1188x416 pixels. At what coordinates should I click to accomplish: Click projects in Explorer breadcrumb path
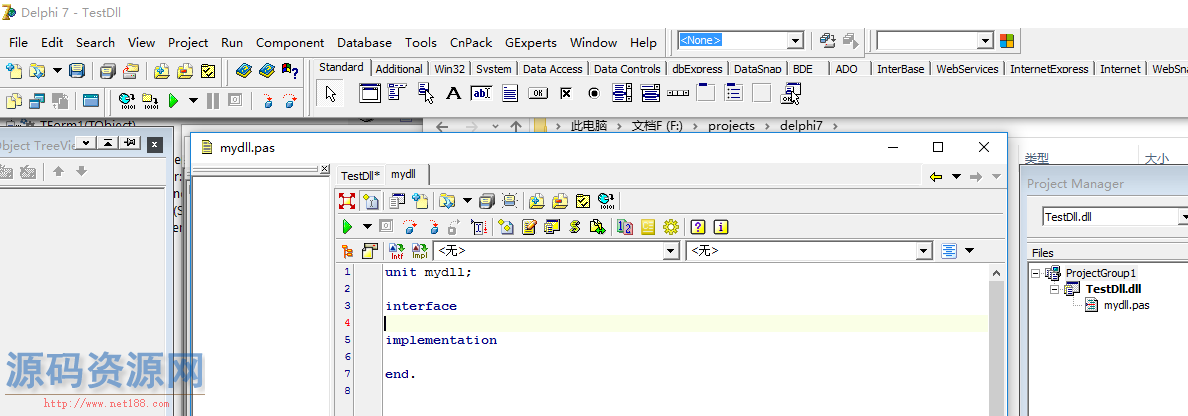pyautogui.click(x=731, y=126)
